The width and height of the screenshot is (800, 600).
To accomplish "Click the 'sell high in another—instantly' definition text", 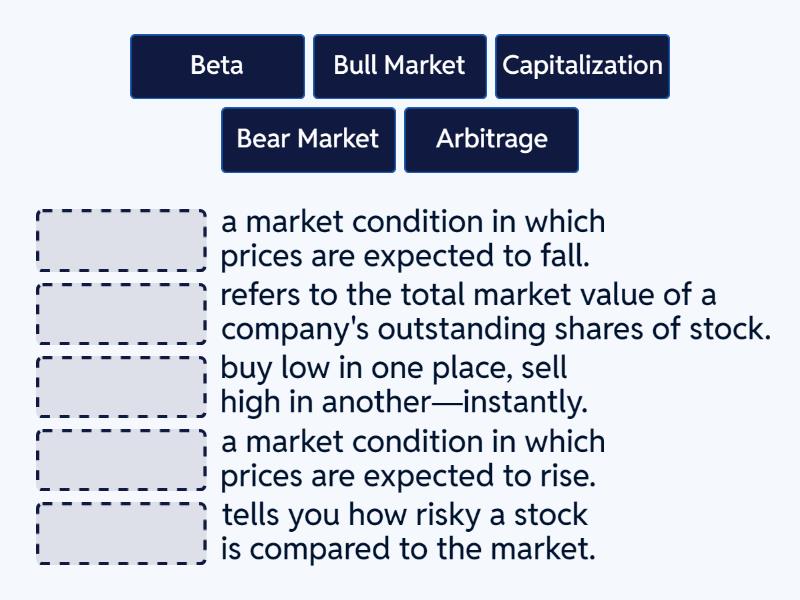I will pyautogui.click(x=400, y=386).
